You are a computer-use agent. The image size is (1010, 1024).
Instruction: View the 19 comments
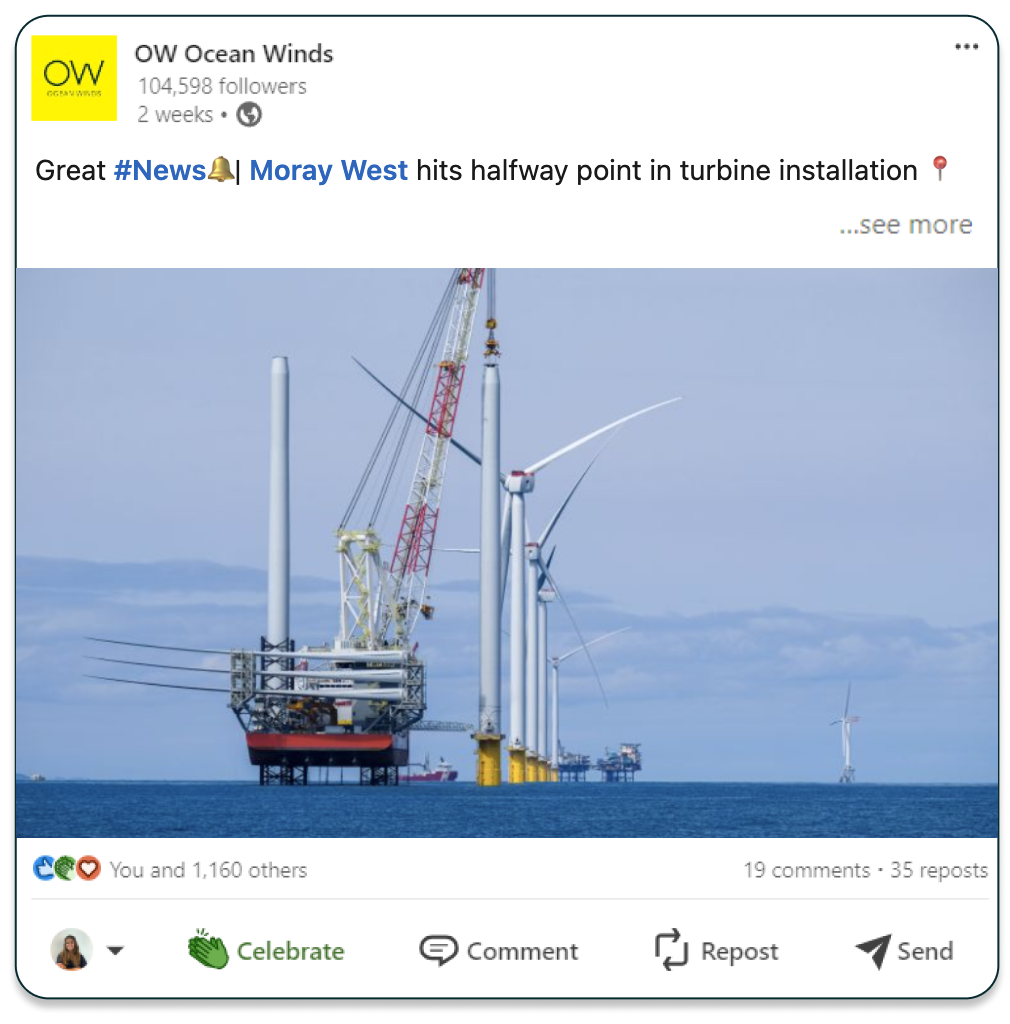806,870
